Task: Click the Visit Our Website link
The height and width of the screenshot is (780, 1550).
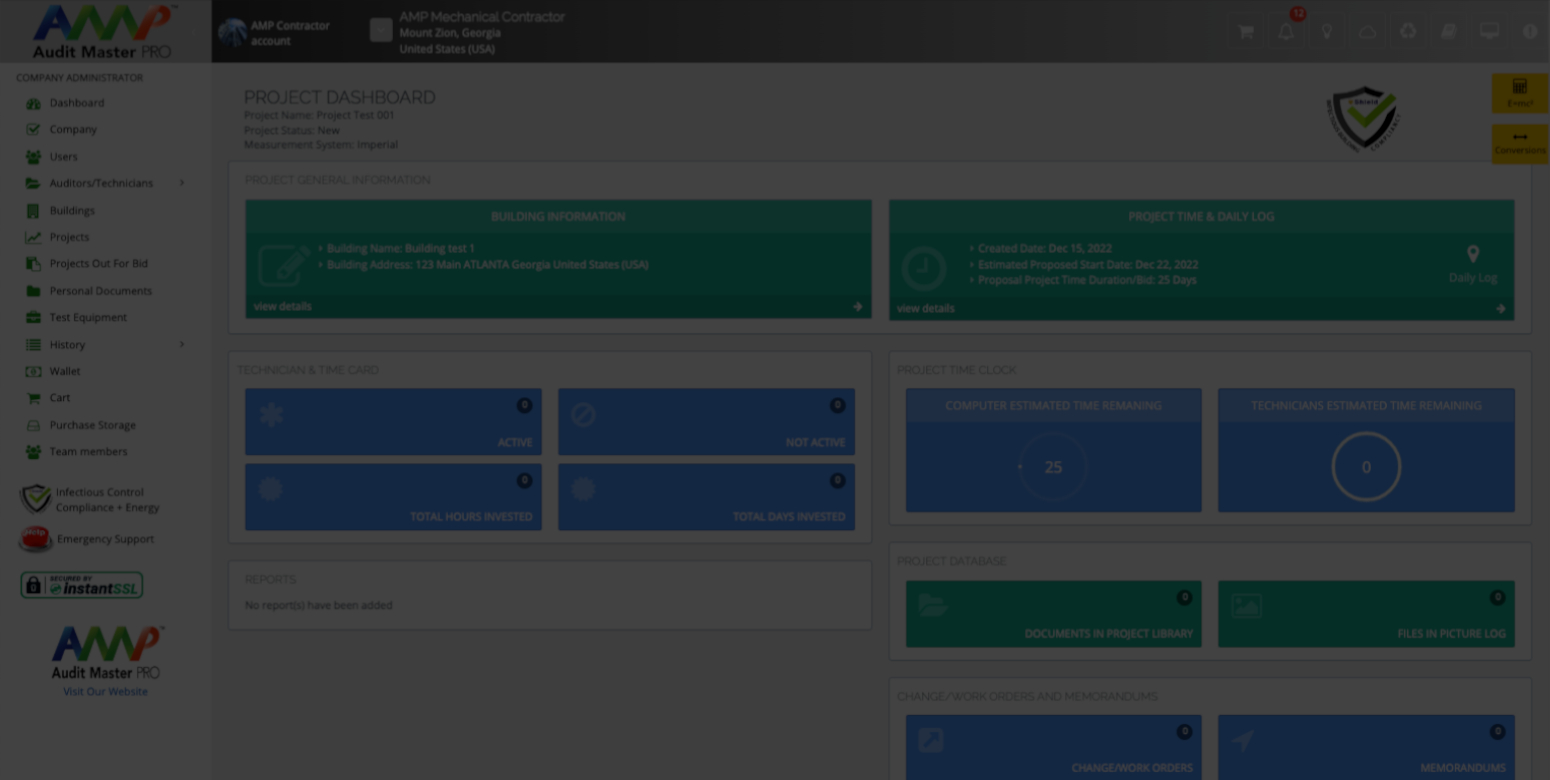Action: (105, 691)
